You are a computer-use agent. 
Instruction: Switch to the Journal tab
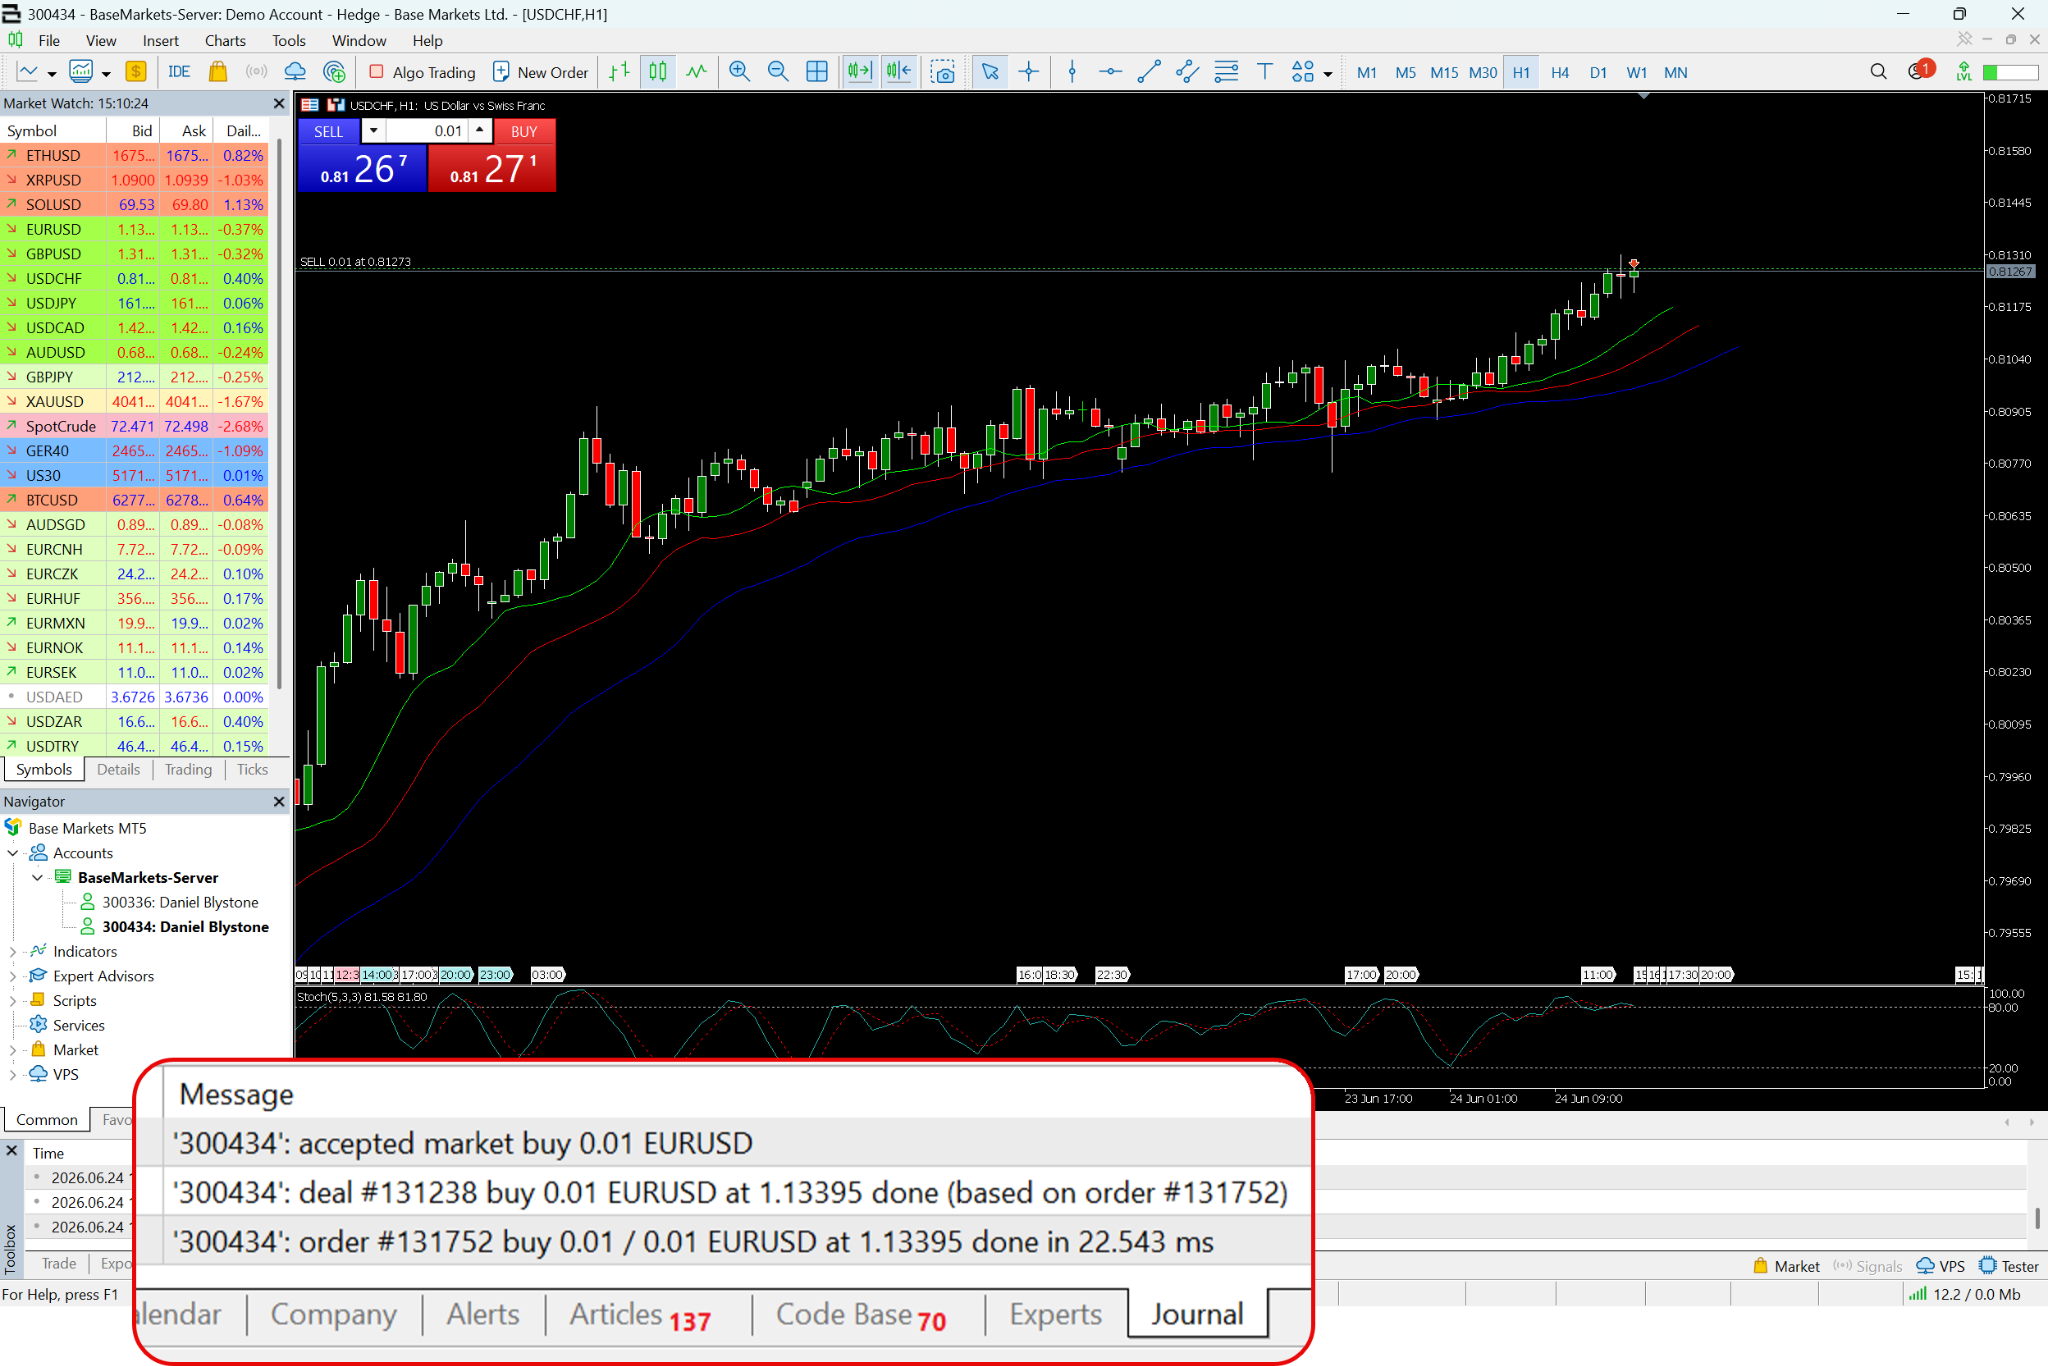click(1197, 1314)
